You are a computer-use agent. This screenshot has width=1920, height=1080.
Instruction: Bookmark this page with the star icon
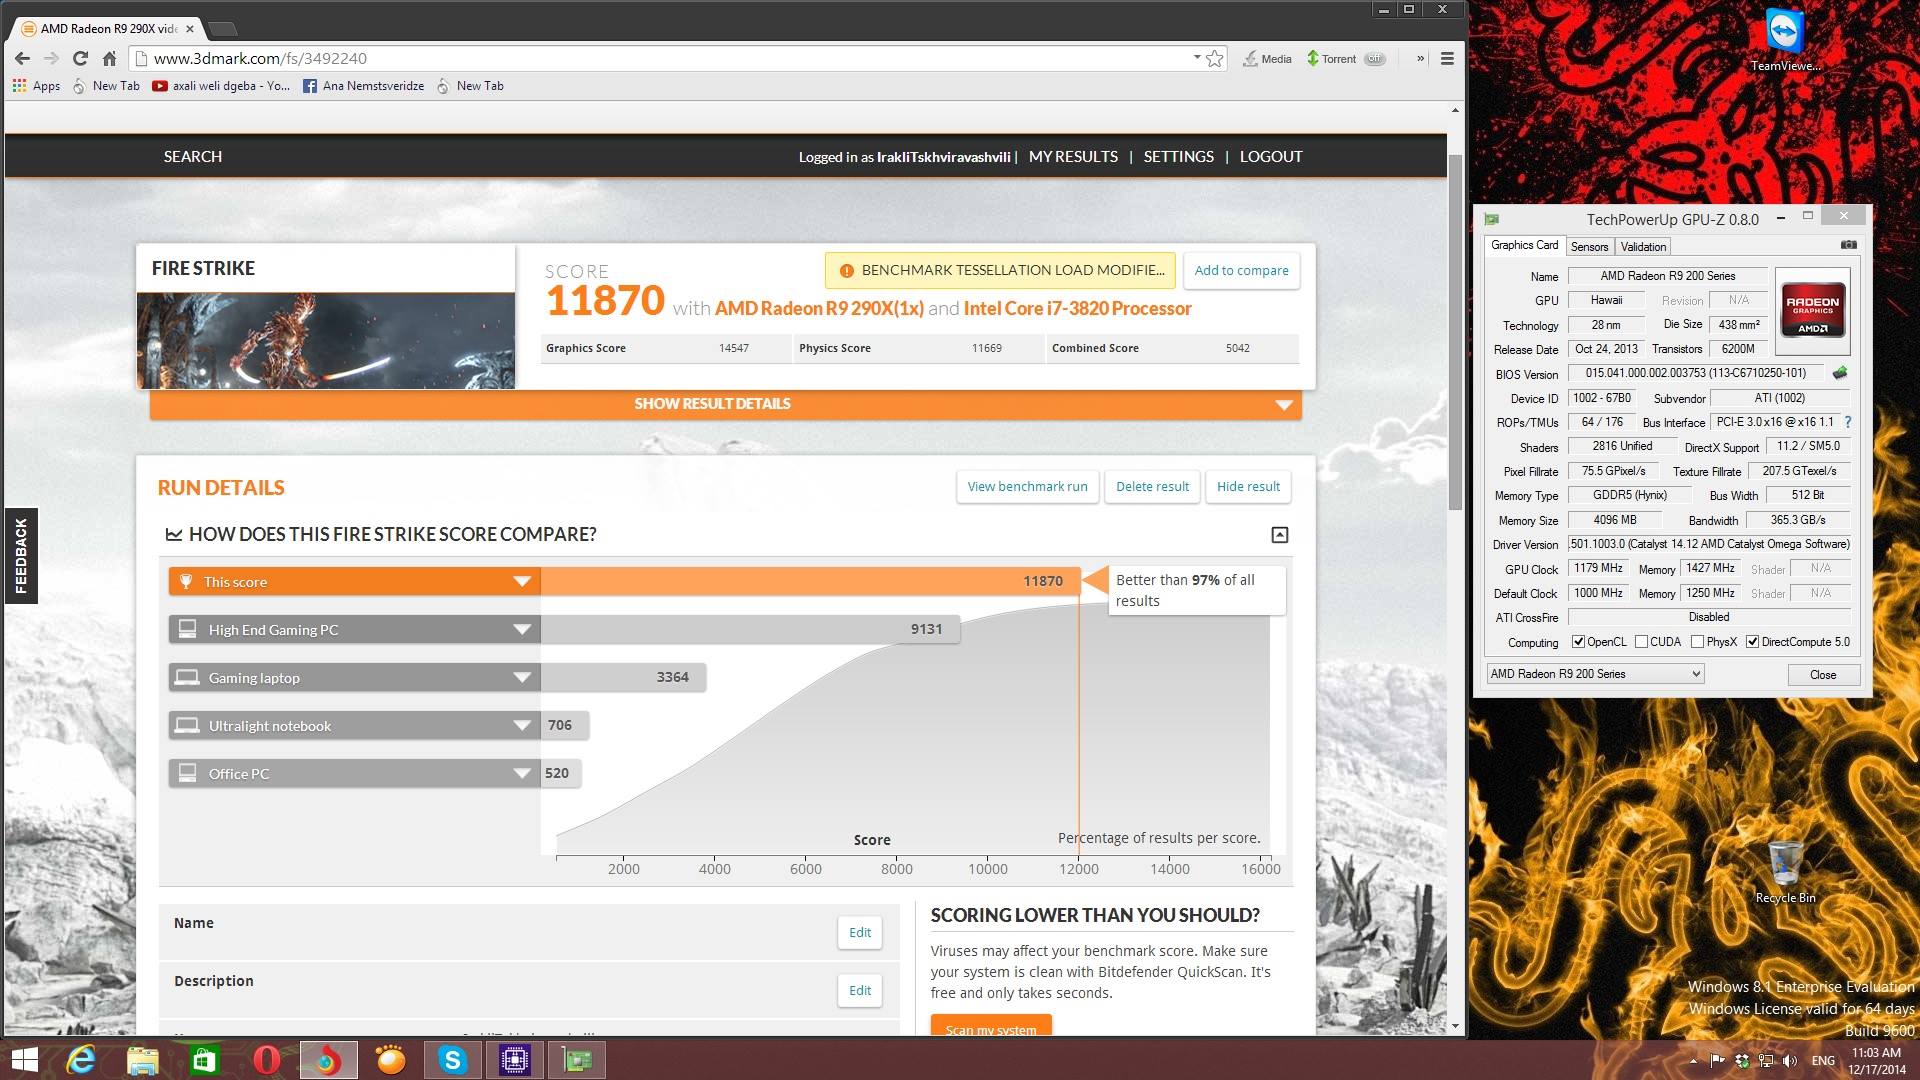coord(1214,59)
